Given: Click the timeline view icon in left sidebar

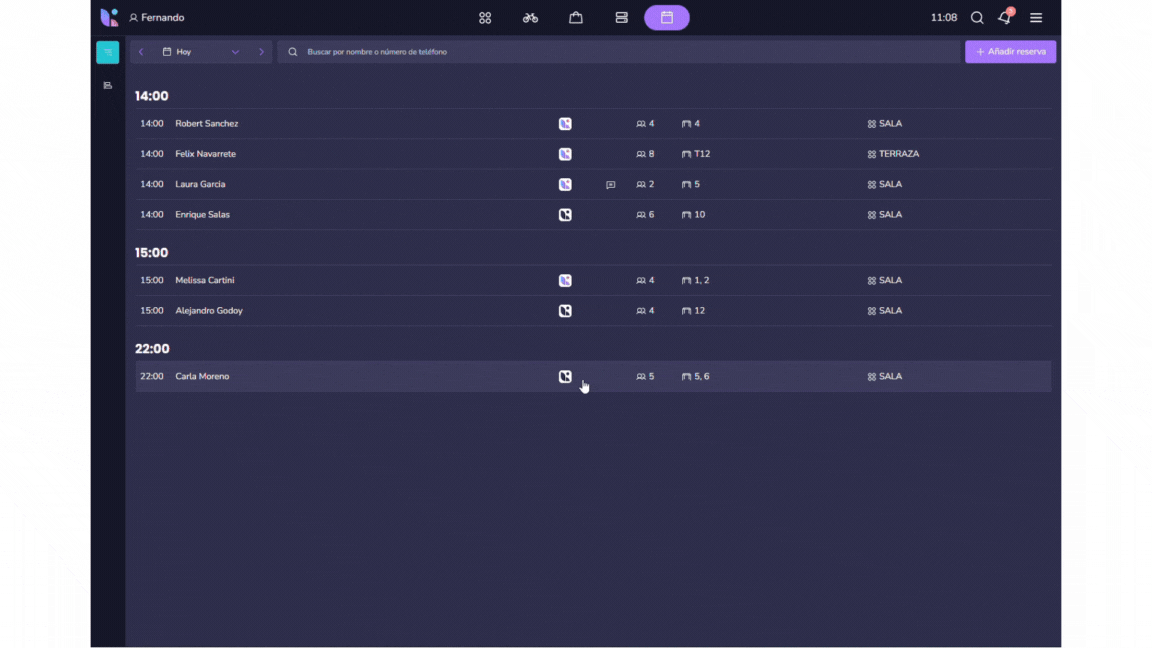Looking at the screenshot, I should click(x=108, y=86).
